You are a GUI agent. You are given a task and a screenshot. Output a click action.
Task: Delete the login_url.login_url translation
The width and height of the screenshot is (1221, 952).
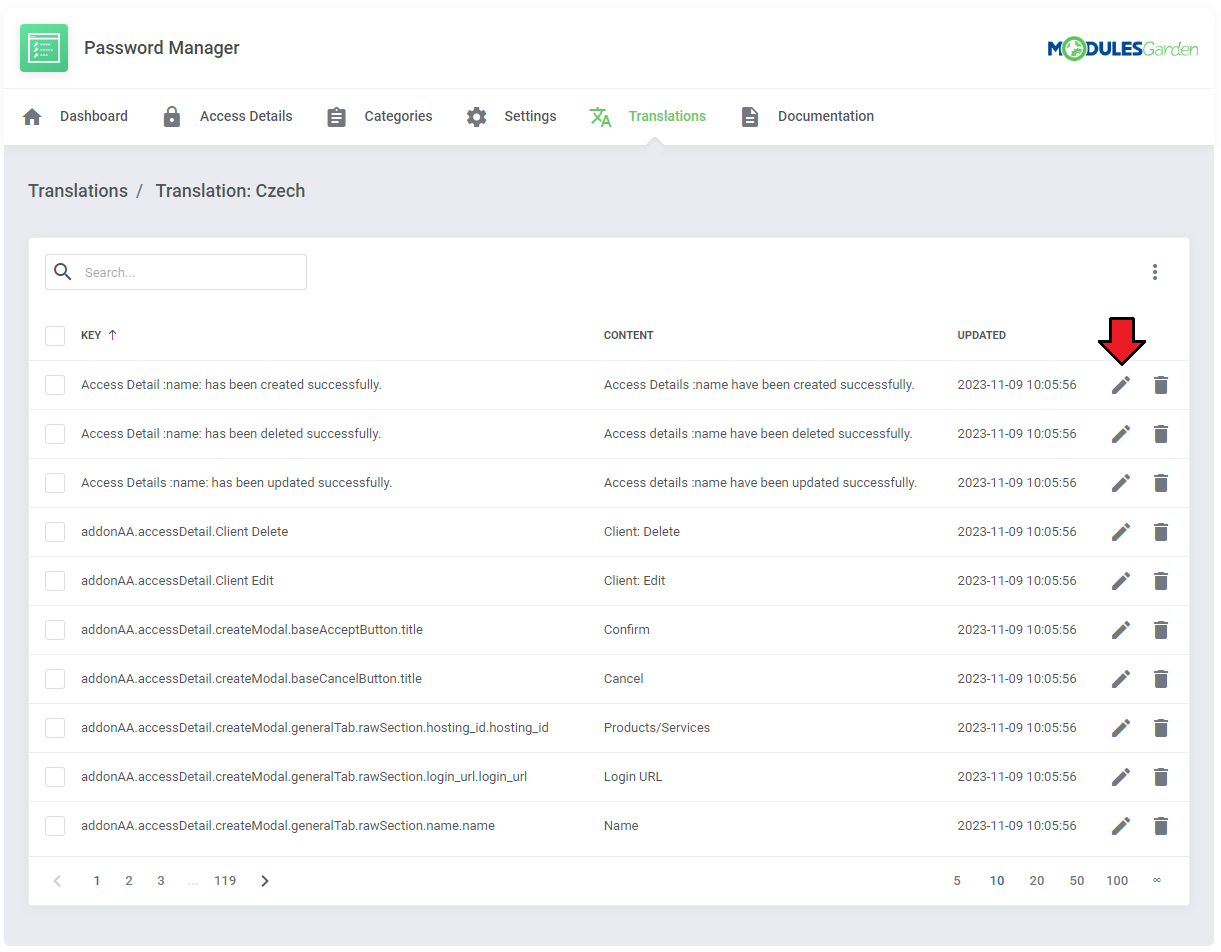(x=1160, y=777)
